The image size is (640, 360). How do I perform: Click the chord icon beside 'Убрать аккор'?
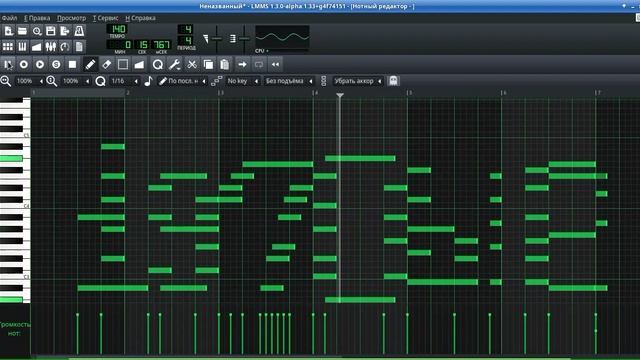pyautogui.click(x=324, y=81)
